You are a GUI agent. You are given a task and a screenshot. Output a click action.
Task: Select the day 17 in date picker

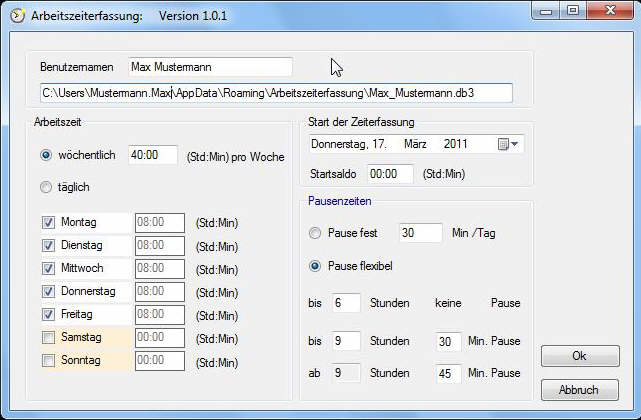click(x=379, y=144)
